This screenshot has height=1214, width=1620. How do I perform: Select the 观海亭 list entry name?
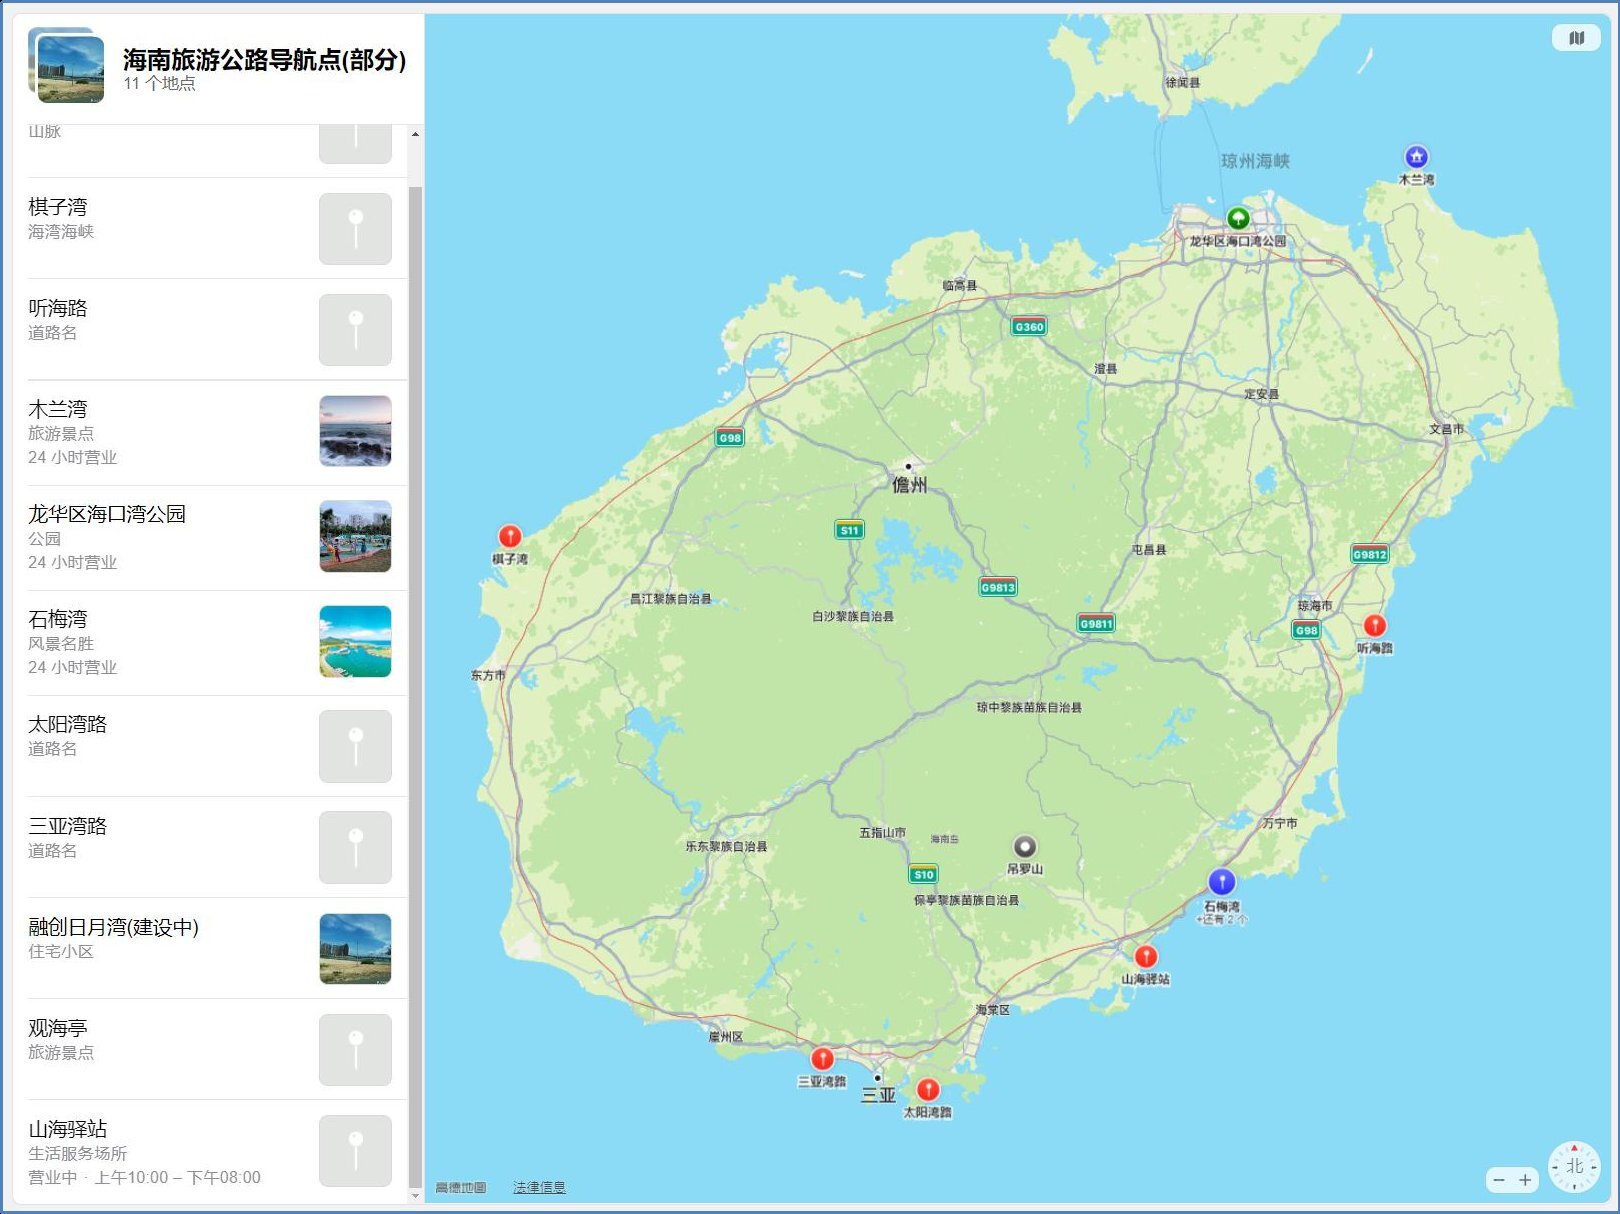[58, 1028]
